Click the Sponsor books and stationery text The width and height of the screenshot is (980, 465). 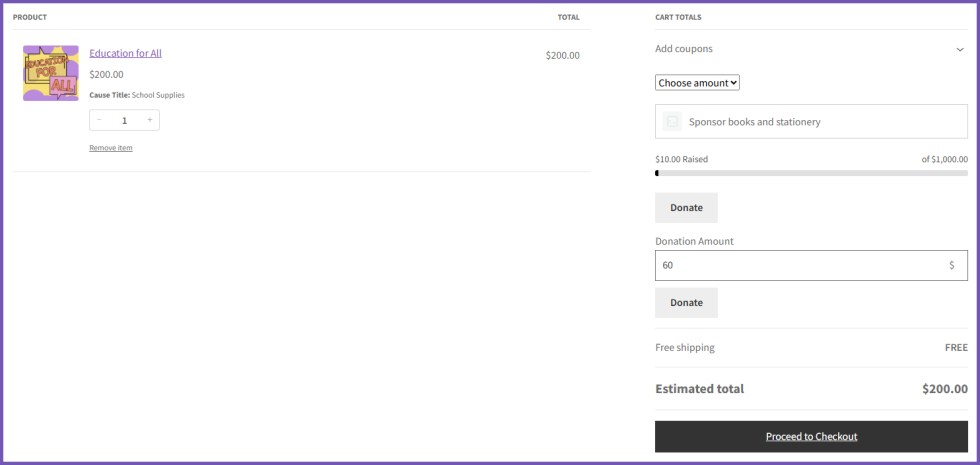click(x=754, y=122)
